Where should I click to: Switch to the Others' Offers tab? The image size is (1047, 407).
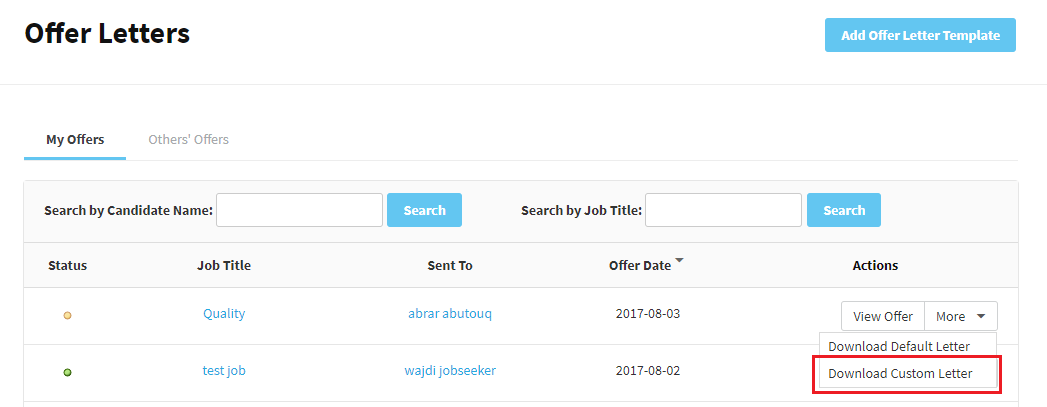coord(188,139)
